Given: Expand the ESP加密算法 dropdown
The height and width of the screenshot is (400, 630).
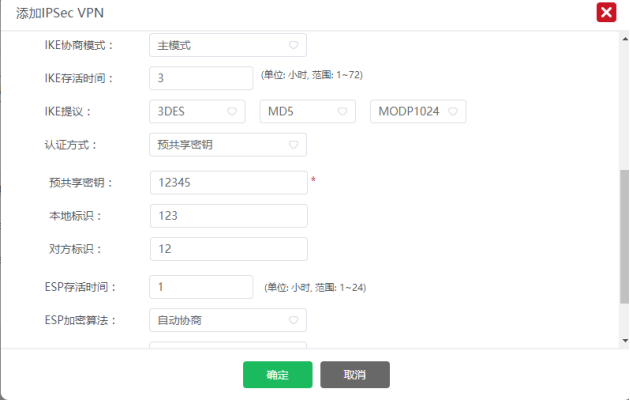Looking at the screenshot, I should point(227,320).
